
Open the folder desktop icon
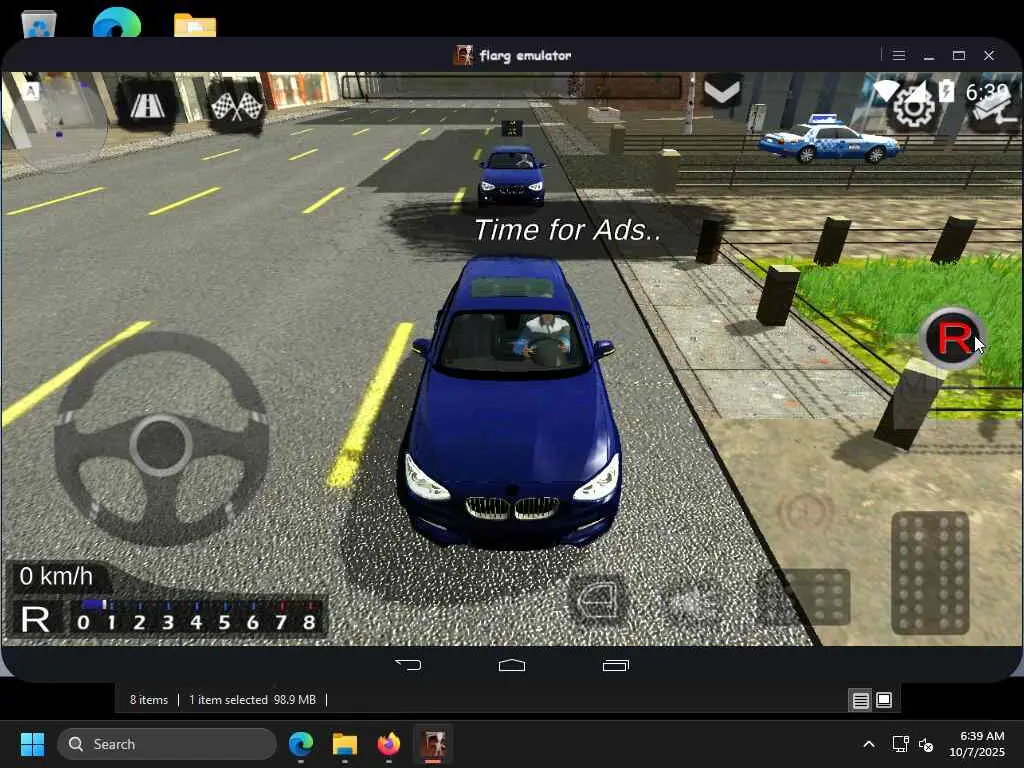[195, 25]
